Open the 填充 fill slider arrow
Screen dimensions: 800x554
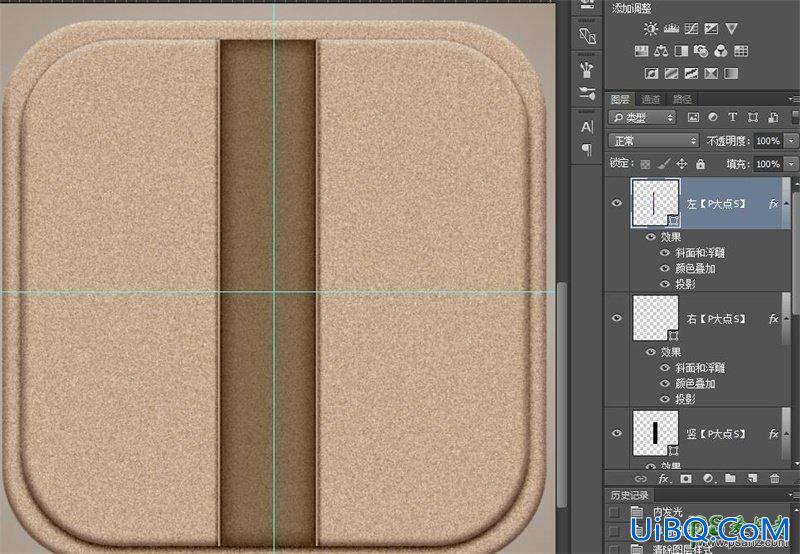pyautogui.click(x=791, y=164)
